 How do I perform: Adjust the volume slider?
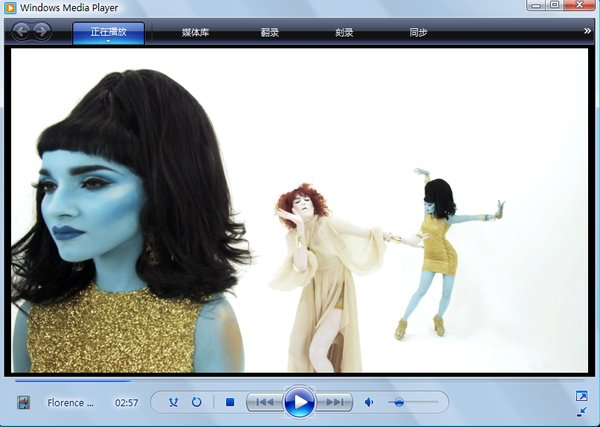(x=412, y=402)
